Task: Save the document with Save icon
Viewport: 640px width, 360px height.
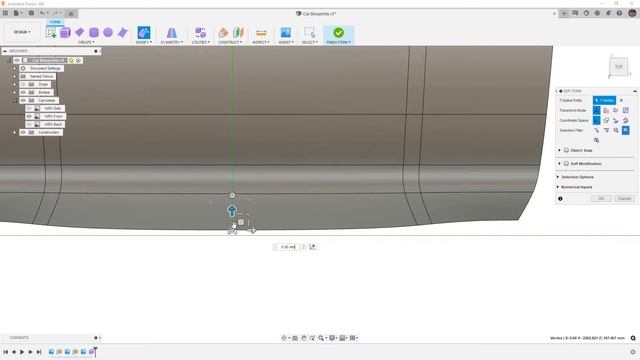Action: [31, 13]
